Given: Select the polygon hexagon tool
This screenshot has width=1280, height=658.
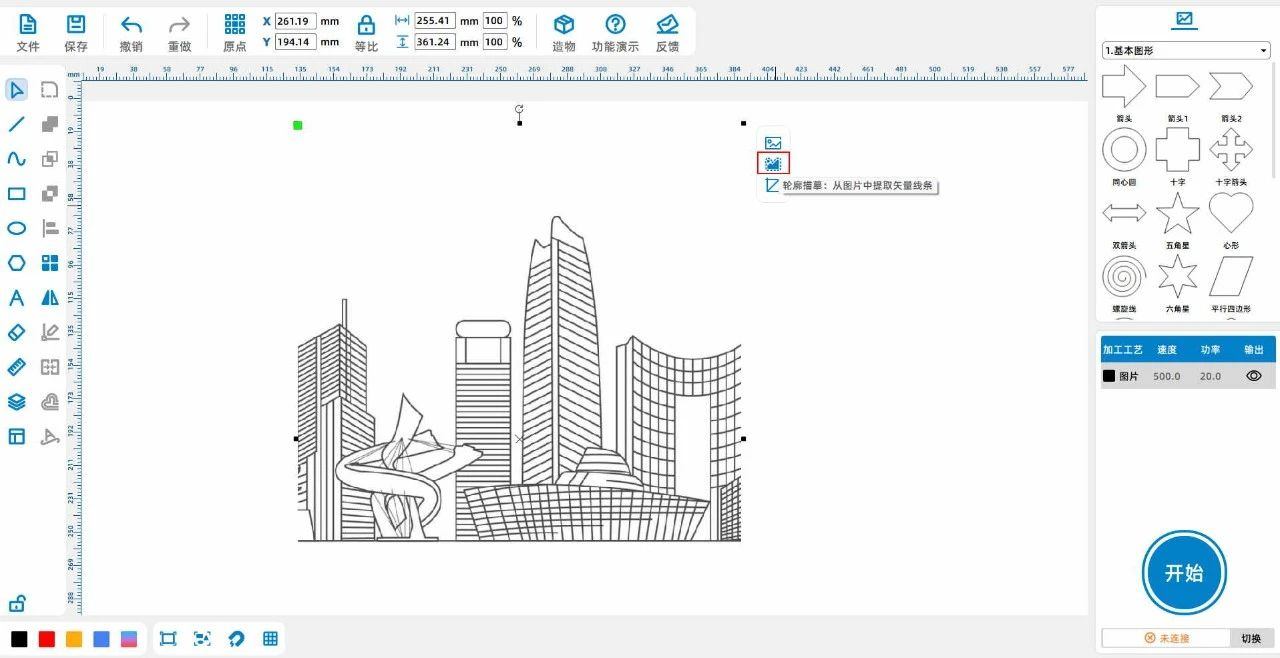Looking at the screenshot, I should tap(17, 263).
